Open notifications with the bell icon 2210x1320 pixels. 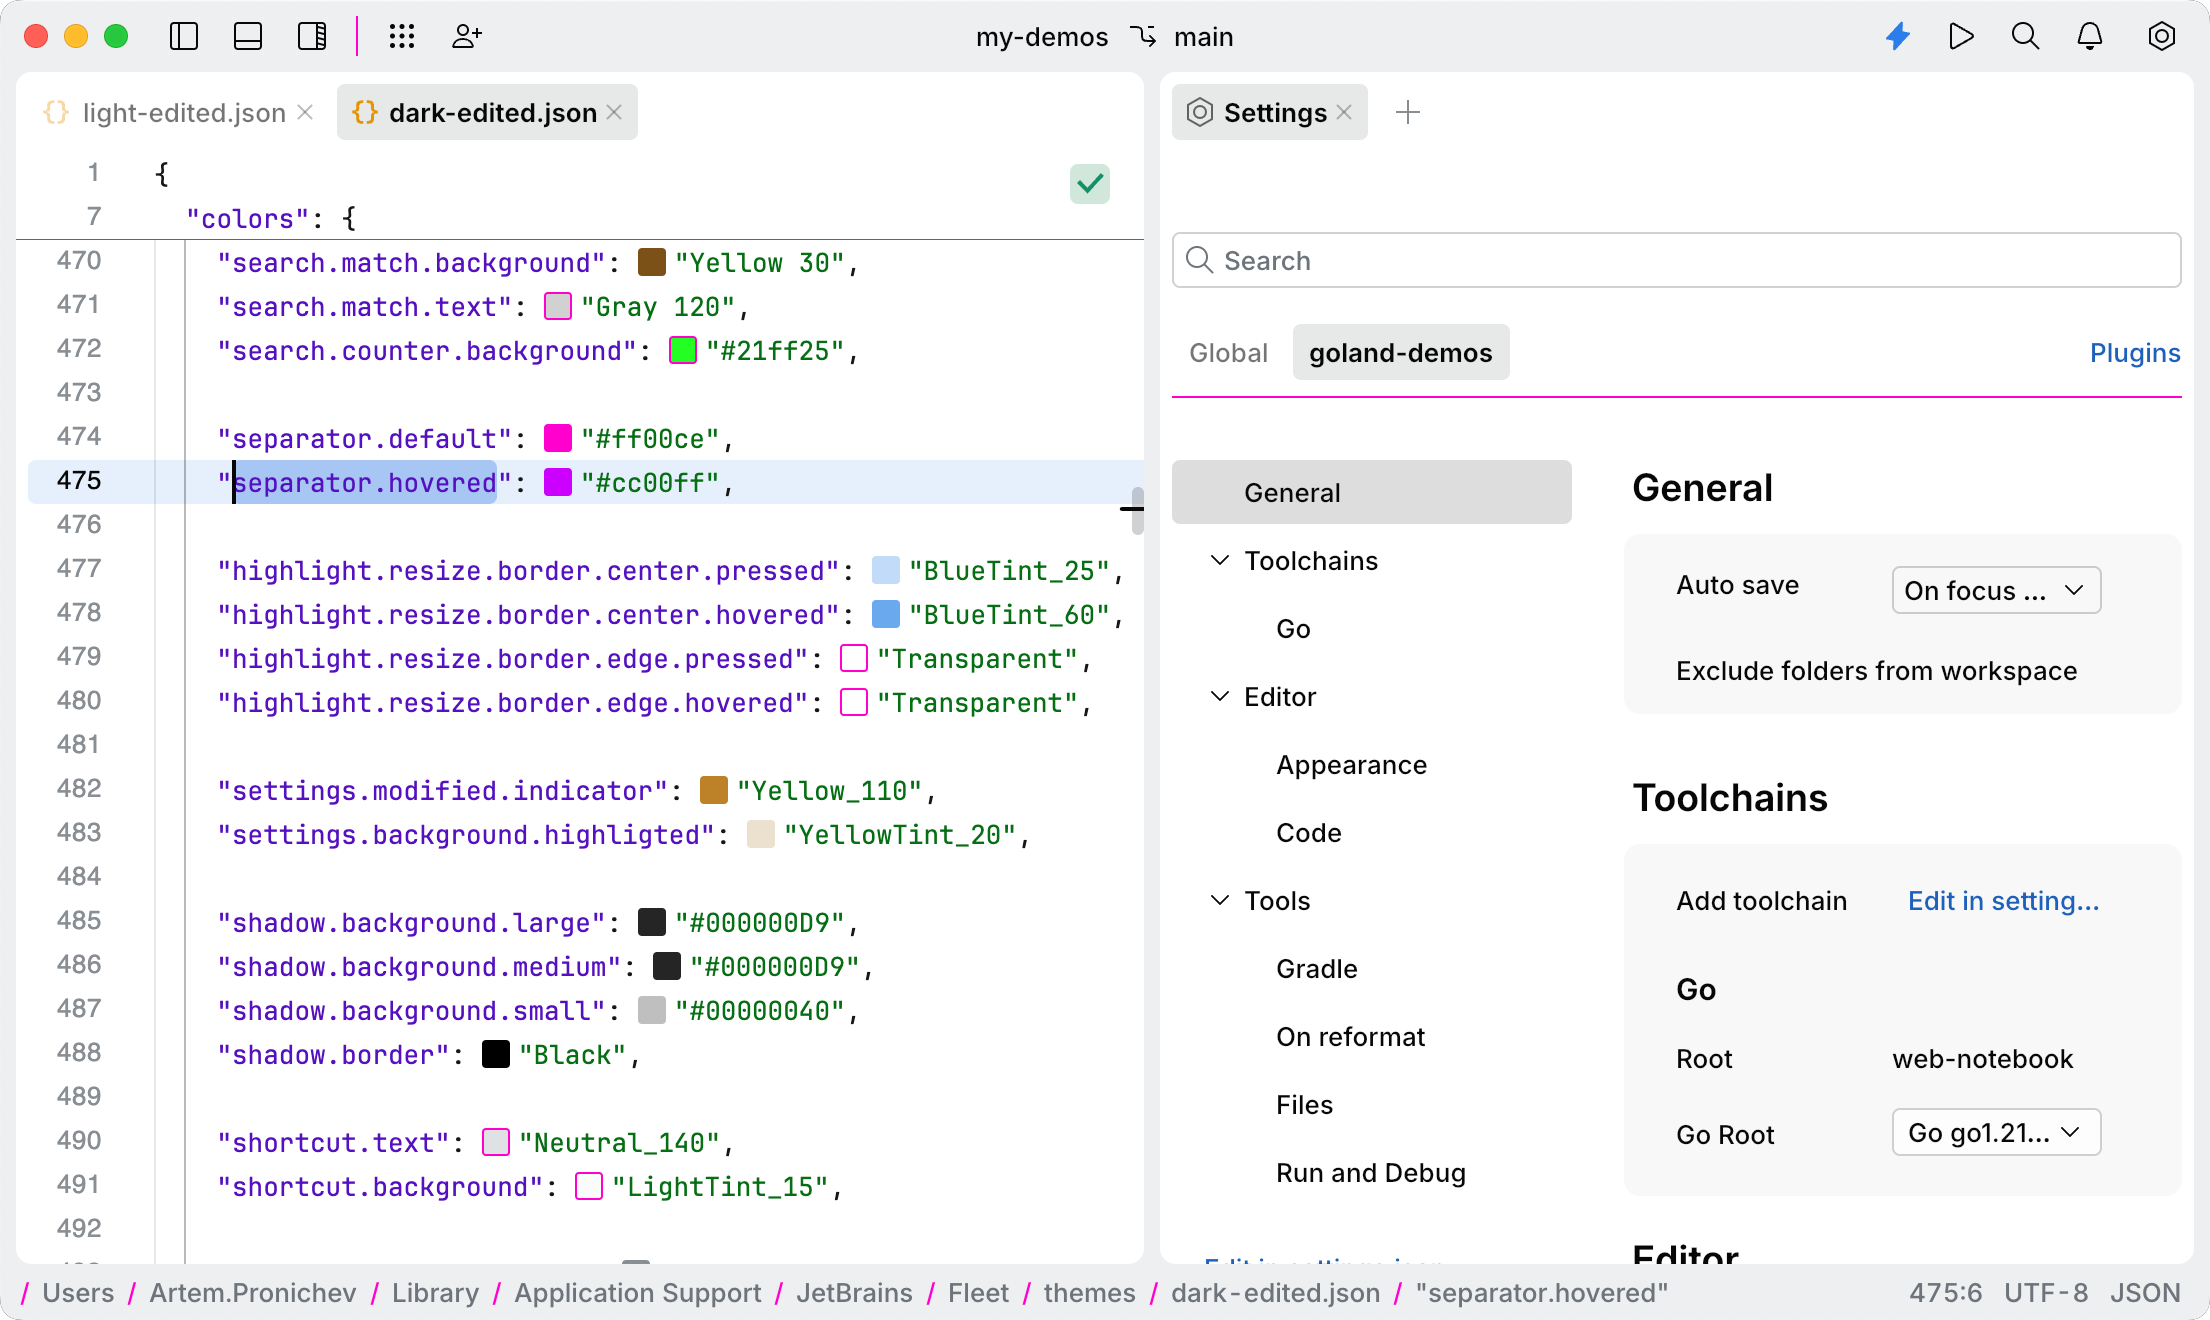(2089, 36)
